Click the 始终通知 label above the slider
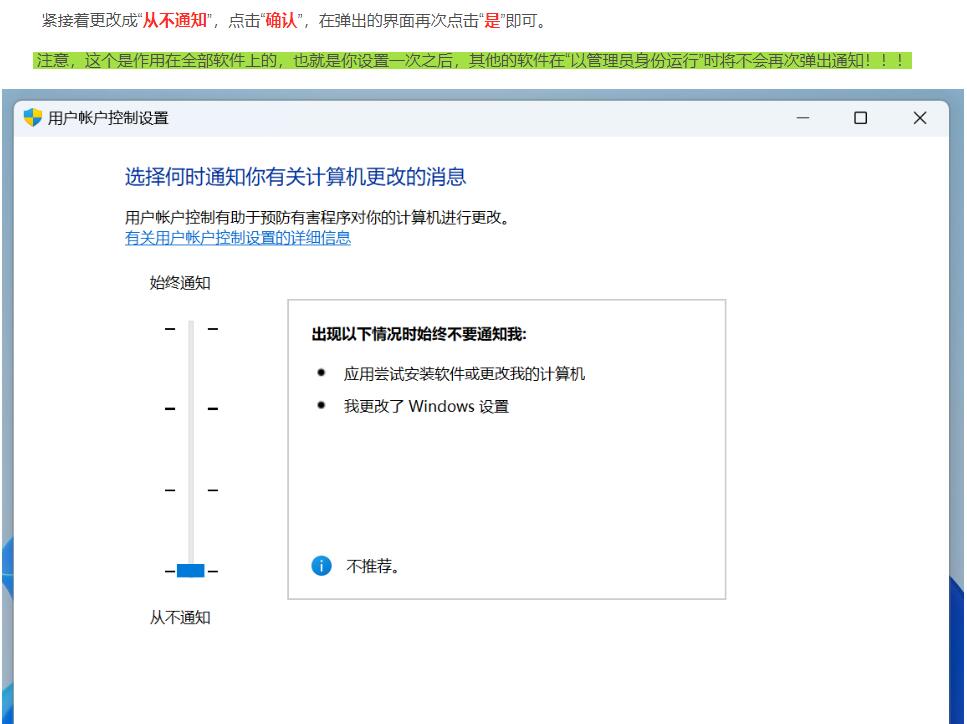Screen dimensions: 967x724 (x=180, y=283)
